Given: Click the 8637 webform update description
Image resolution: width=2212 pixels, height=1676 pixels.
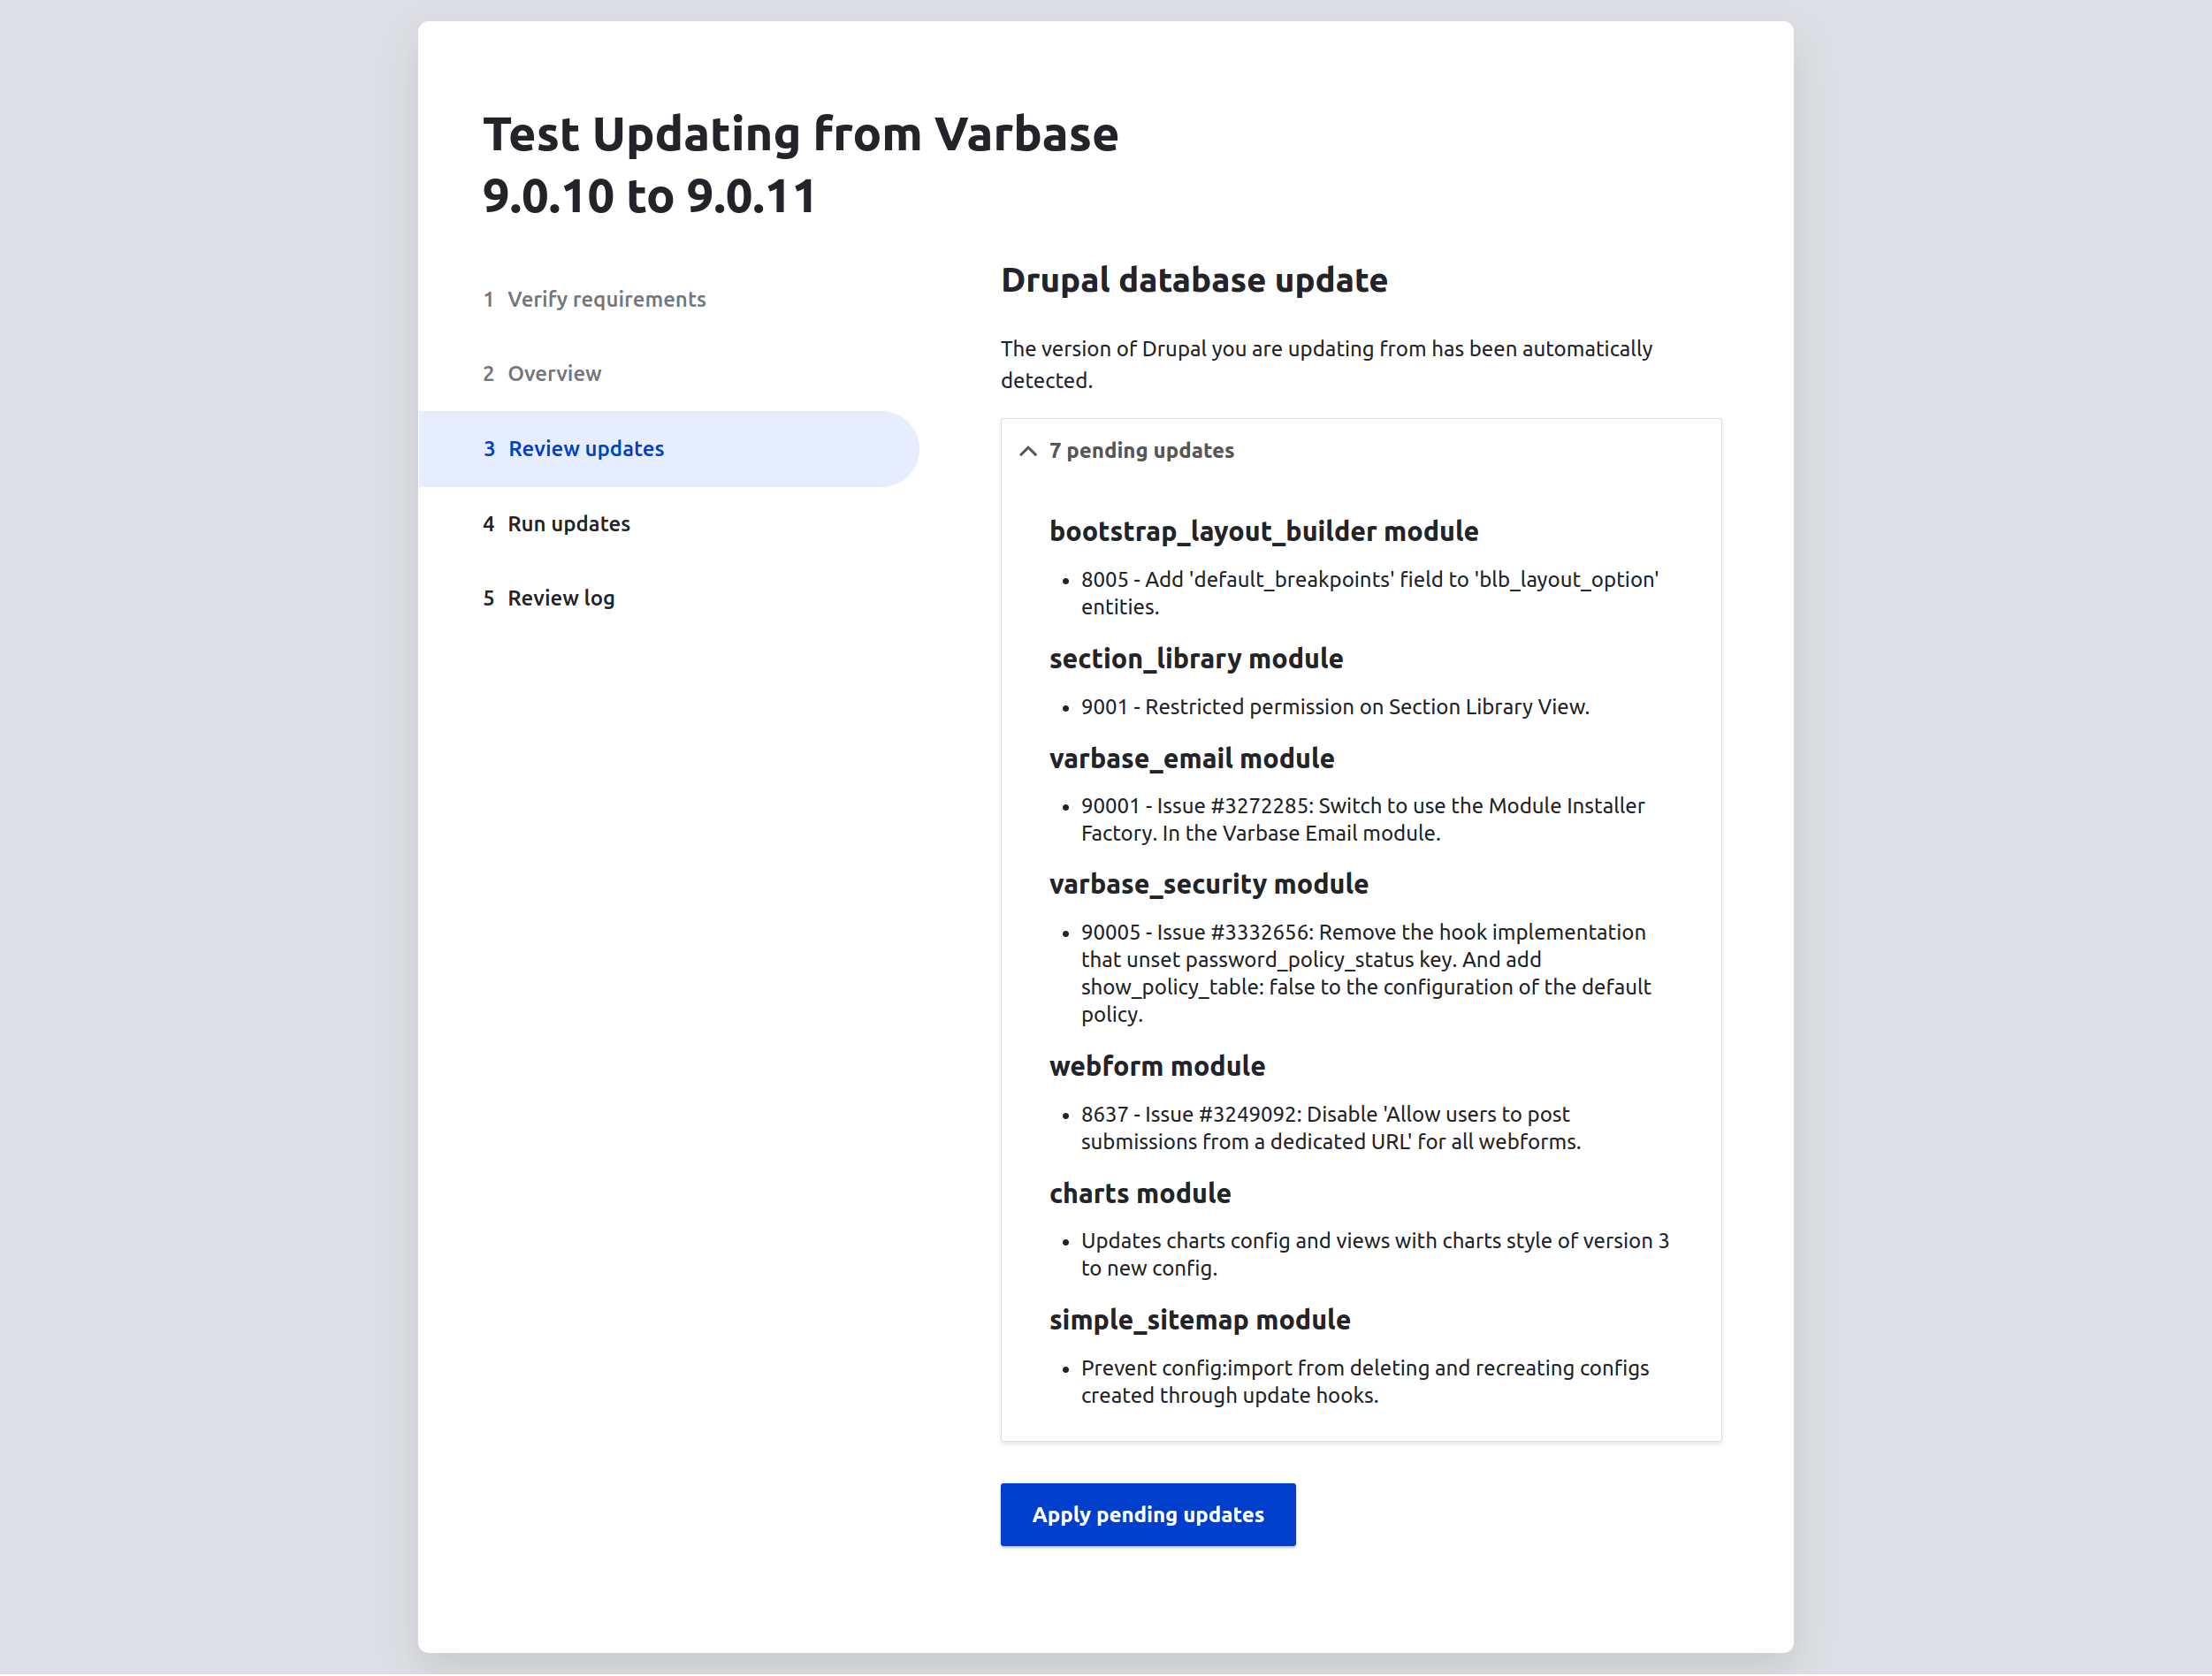Looking at the screenshot, I should pyautogui.click(x=1329, y=1128).
